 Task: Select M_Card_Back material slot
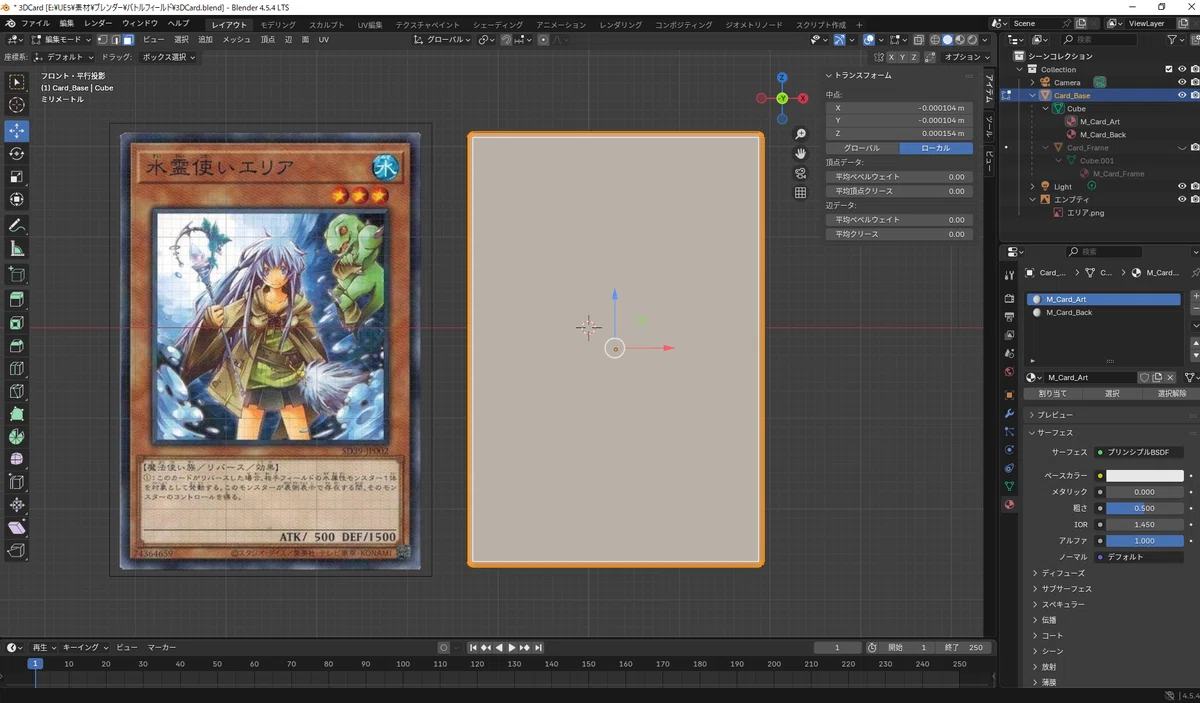[1104, 313]
